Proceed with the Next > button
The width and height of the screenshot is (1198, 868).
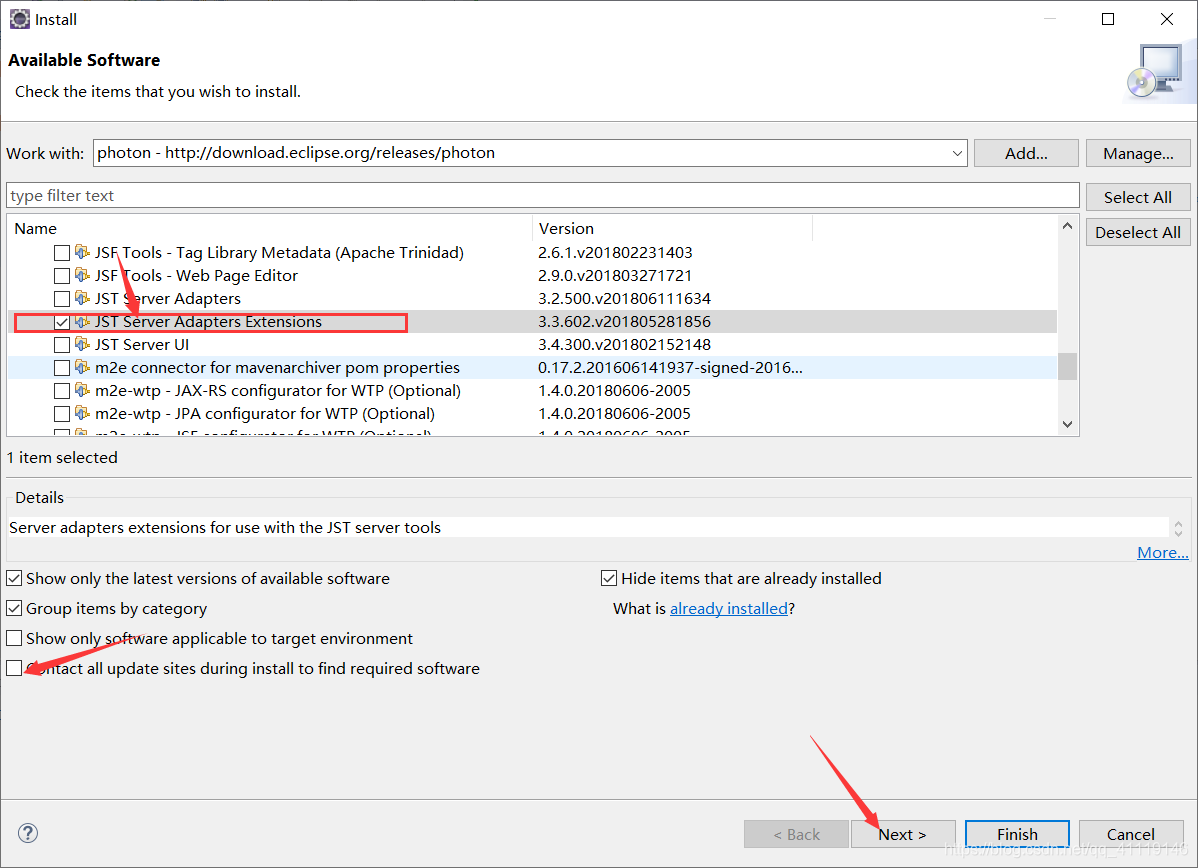pos(903,834)
